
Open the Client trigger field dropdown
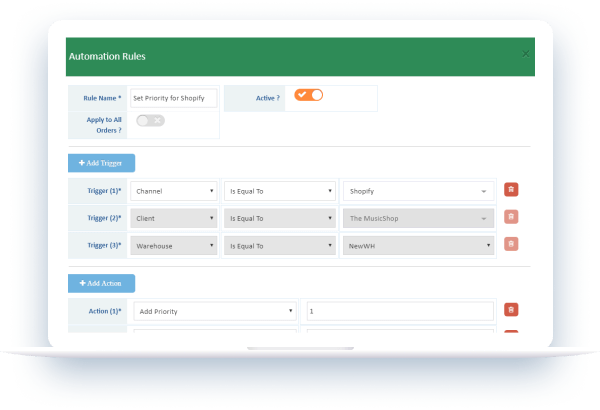click(173, 217)
